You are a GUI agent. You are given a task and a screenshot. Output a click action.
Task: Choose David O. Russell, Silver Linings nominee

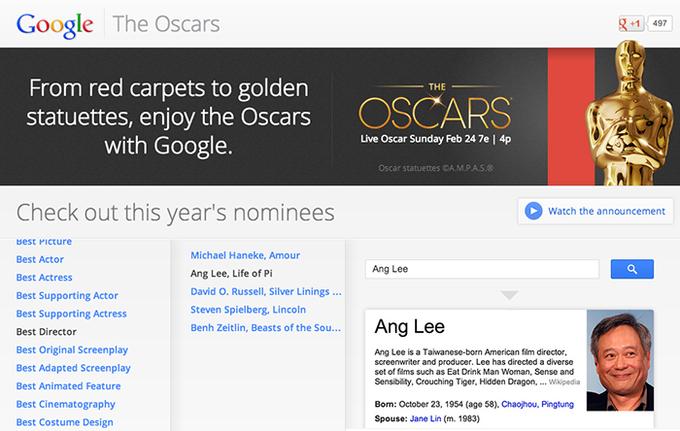(x=266, y=291)
